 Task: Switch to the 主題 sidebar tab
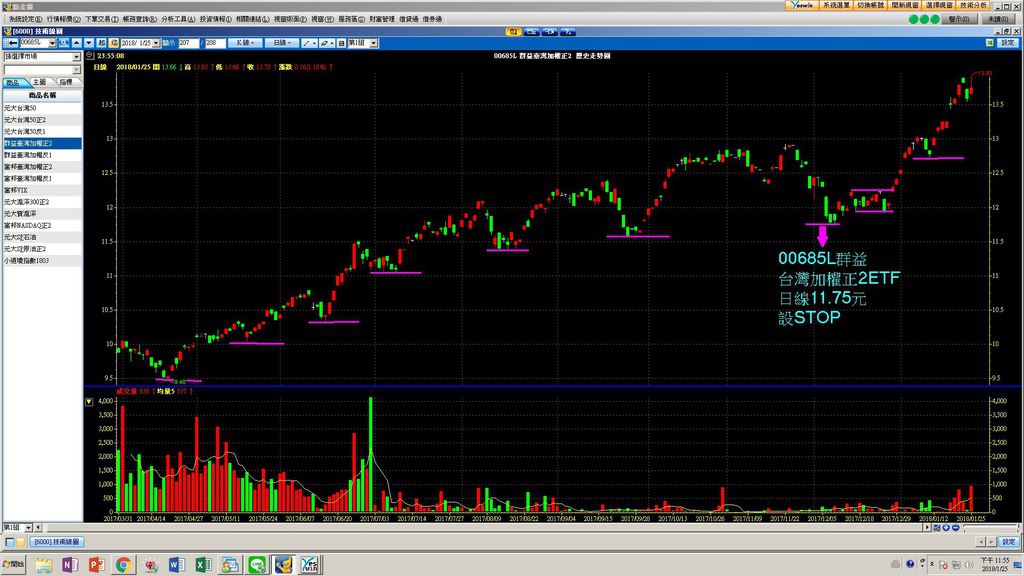tap(39, 82)
